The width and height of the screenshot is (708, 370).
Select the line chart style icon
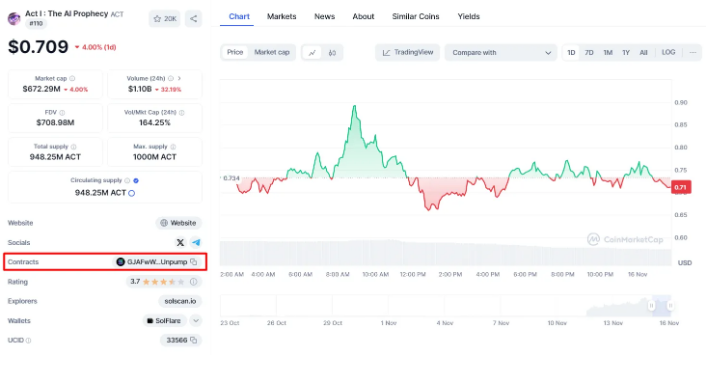tap(312, 53)
